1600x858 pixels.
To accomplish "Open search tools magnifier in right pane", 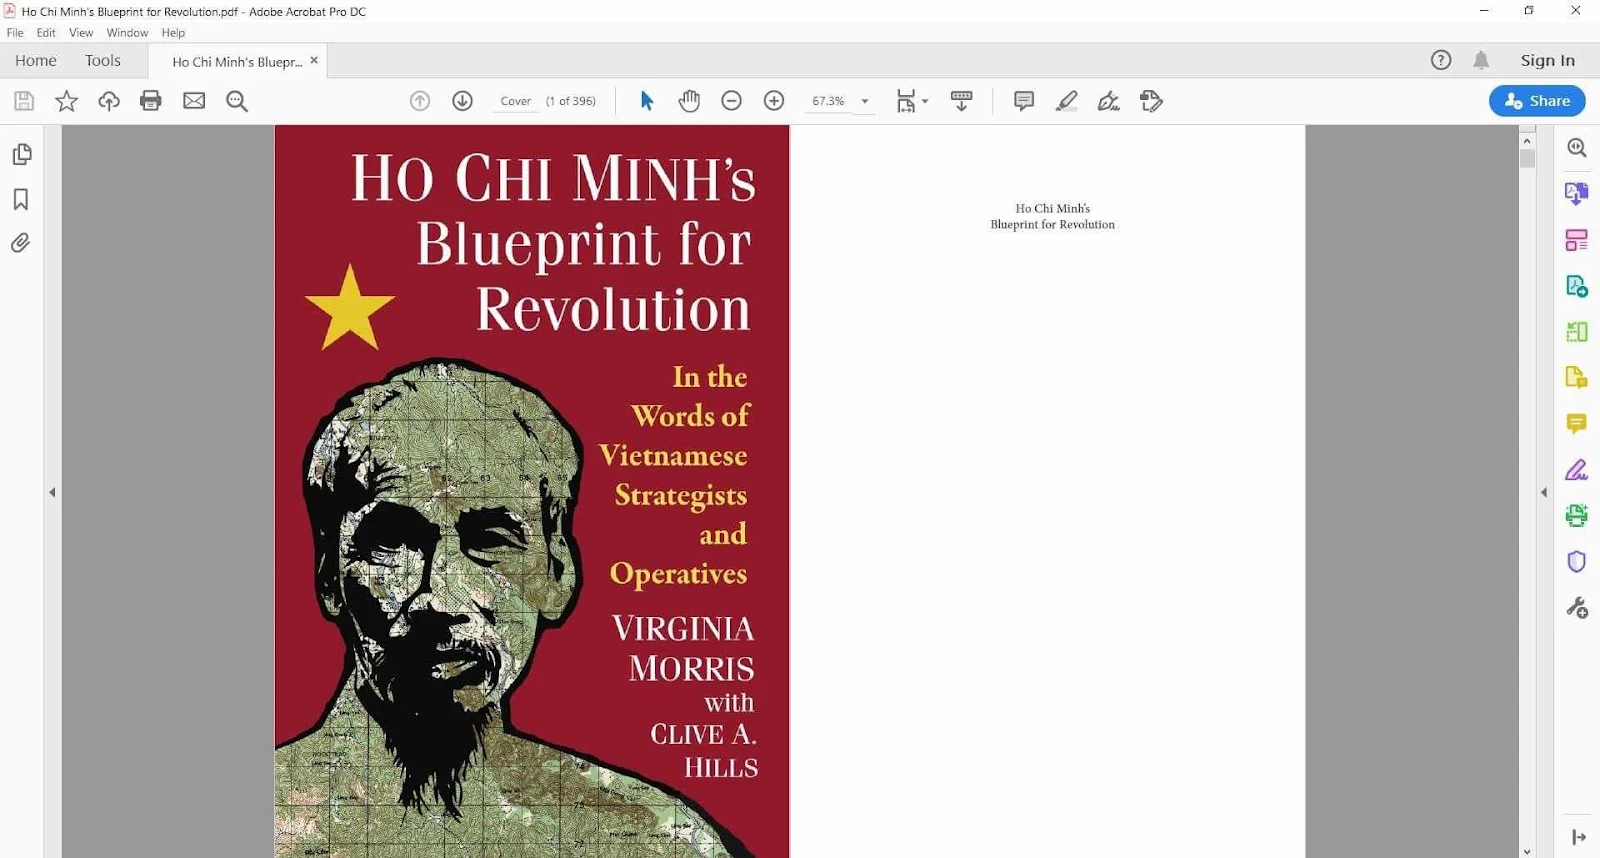I will pos(1577,148).
